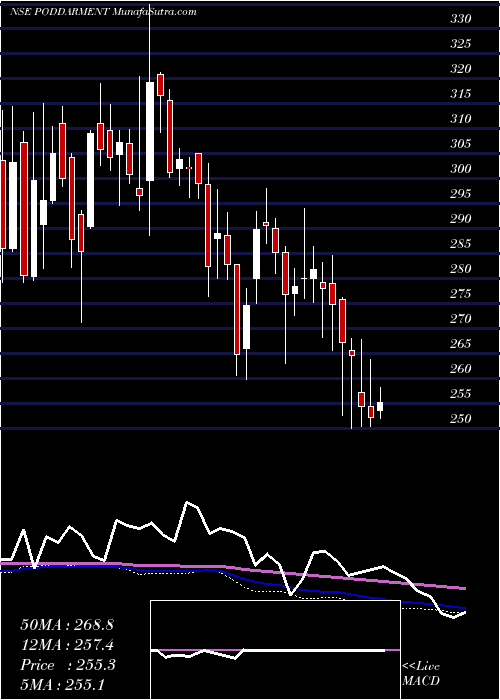Click the 270 price axis label

pyautogui.click(x=460, y=319)
